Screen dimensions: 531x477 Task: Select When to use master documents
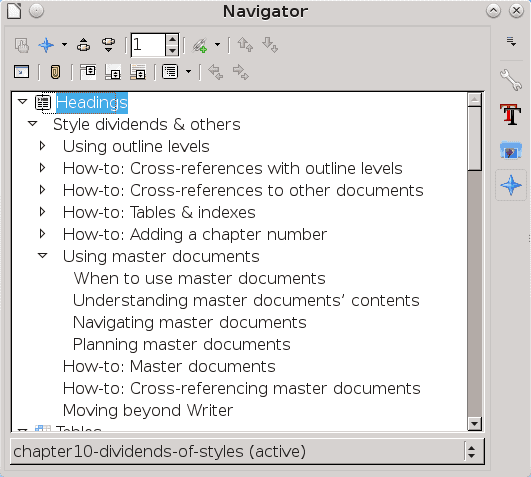(x=199, y=279)
